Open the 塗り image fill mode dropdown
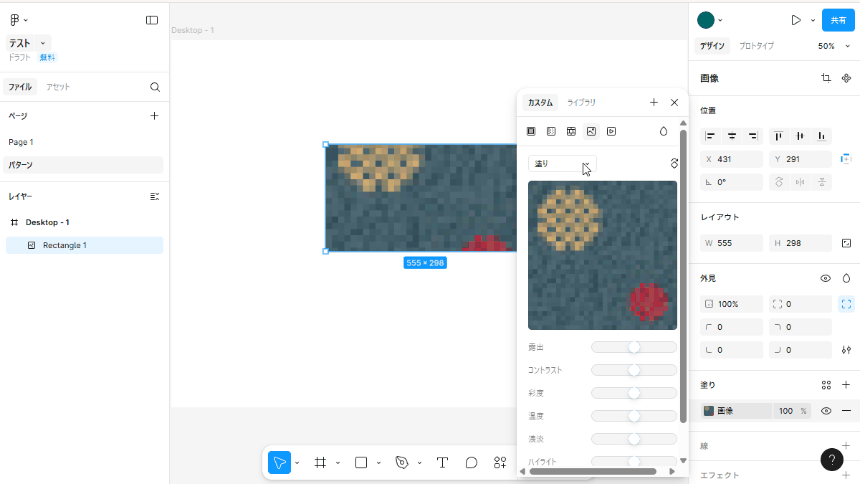 (x=562, y=164)
